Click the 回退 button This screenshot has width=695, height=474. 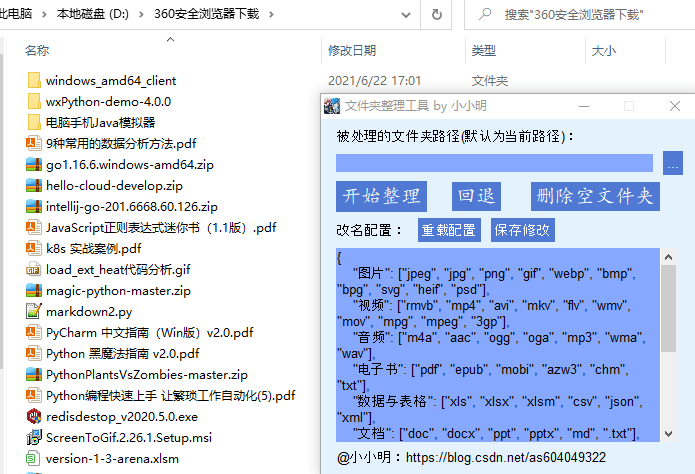click(476, 196)
